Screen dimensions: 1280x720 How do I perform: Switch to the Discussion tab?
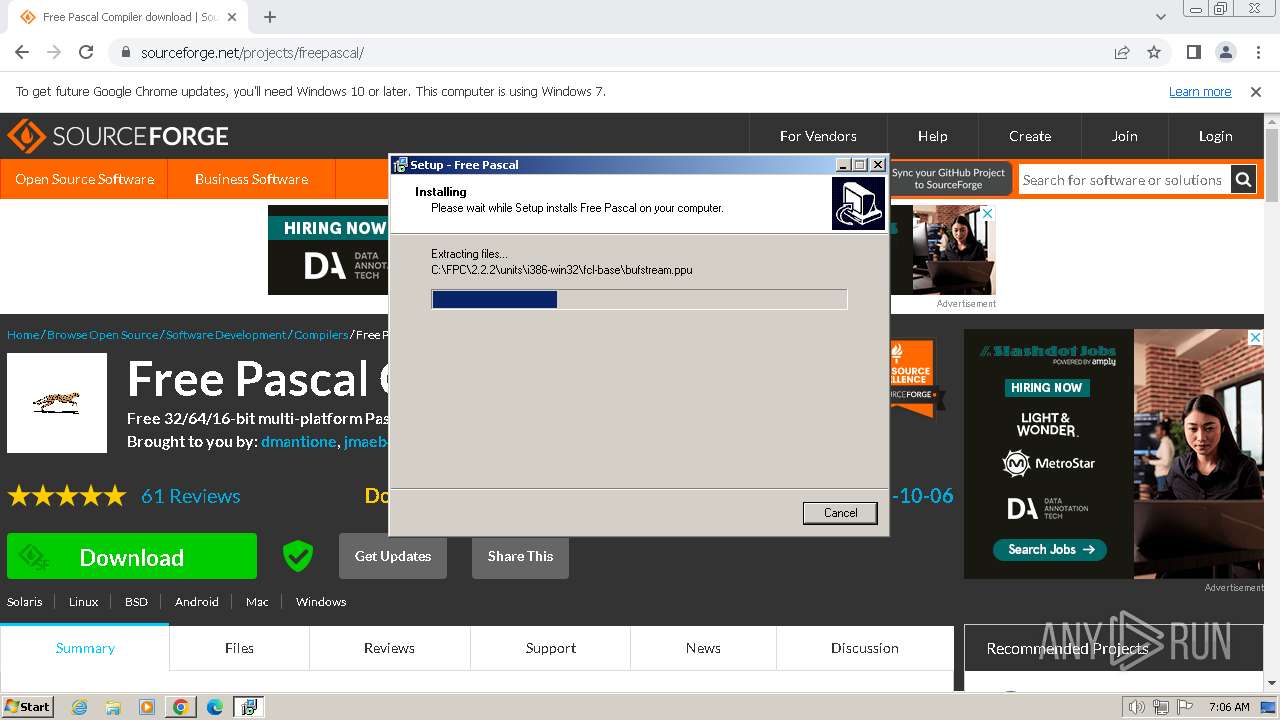pos(865,648)
